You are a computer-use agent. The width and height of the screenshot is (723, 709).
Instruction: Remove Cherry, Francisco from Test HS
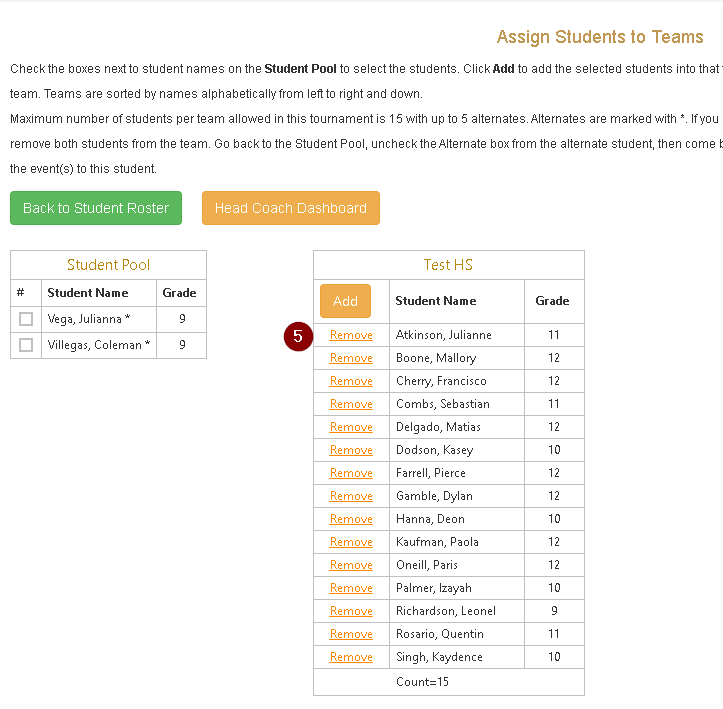351,381
